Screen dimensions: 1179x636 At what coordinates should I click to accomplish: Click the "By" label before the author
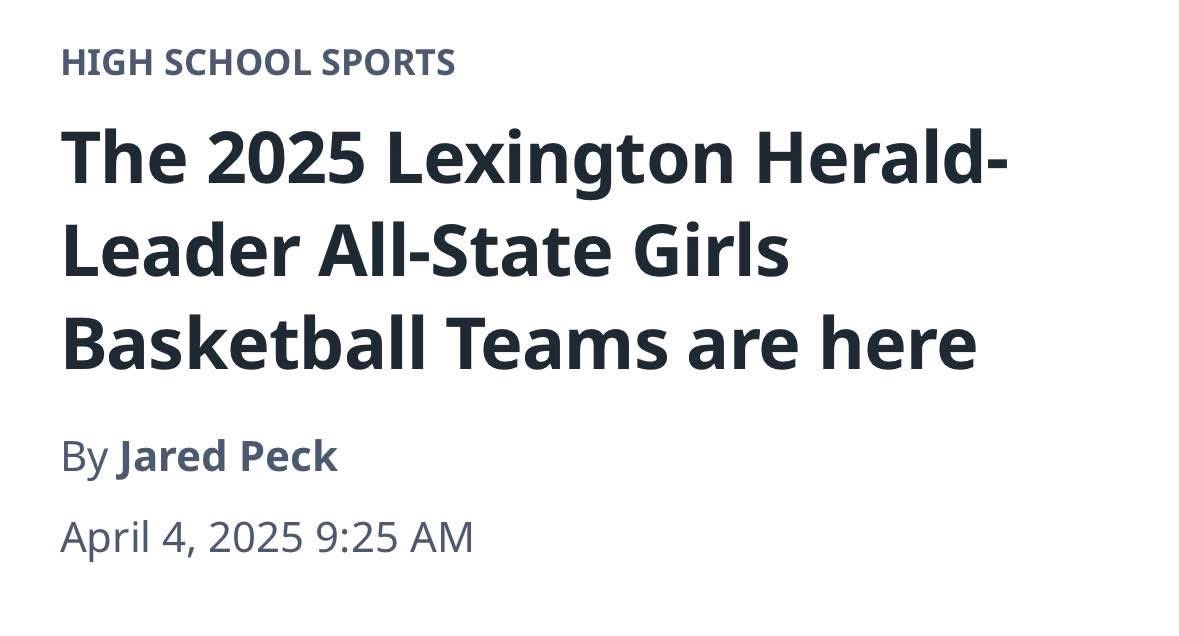pyautogui.click(x=84, y=458)
